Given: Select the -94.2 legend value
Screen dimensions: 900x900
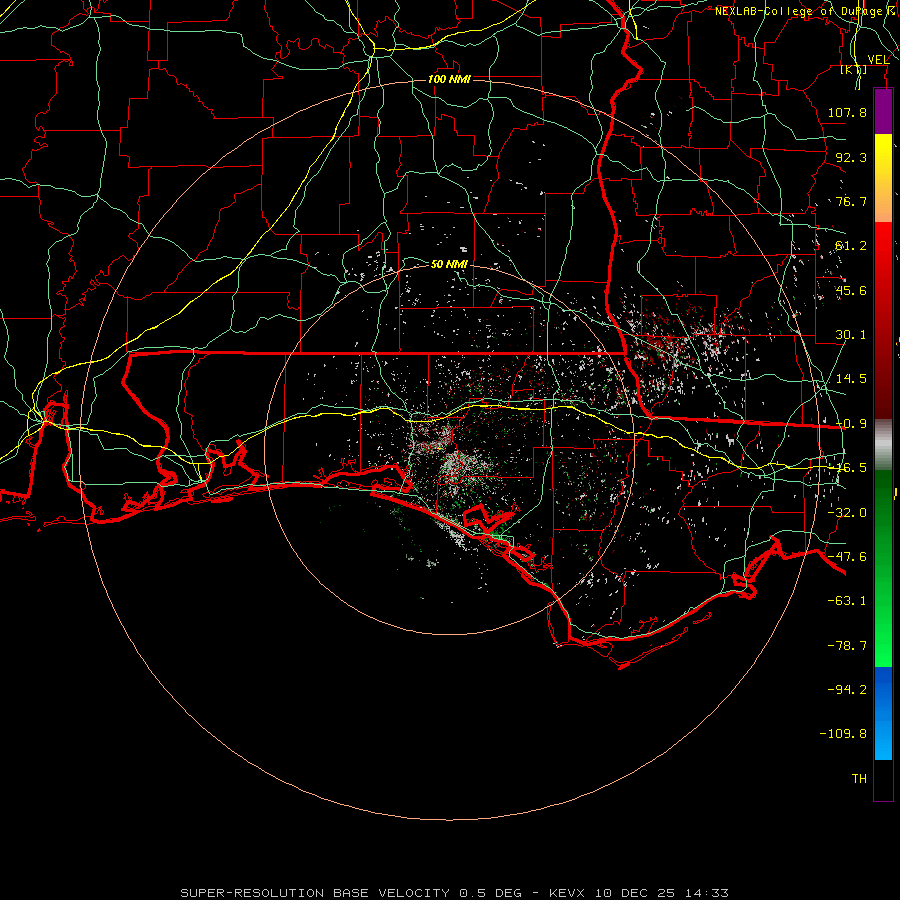Looking at the screenshot, I should pyautogui.click(x=847, y=690).
